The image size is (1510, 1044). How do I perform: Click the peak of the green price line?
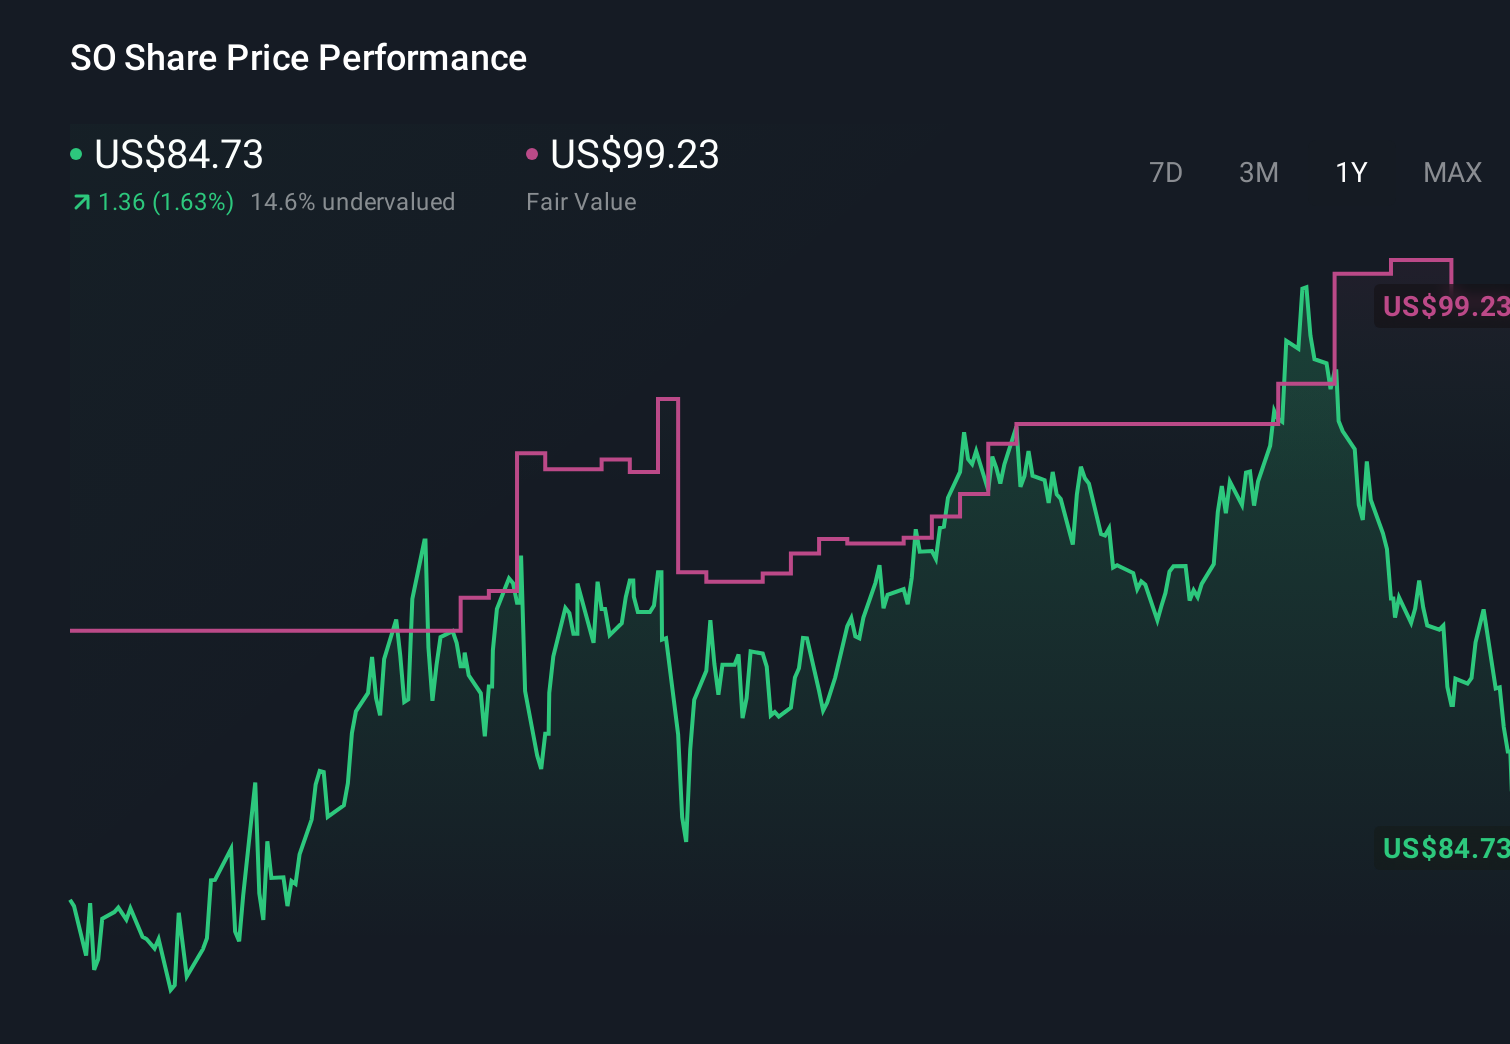1305,287
